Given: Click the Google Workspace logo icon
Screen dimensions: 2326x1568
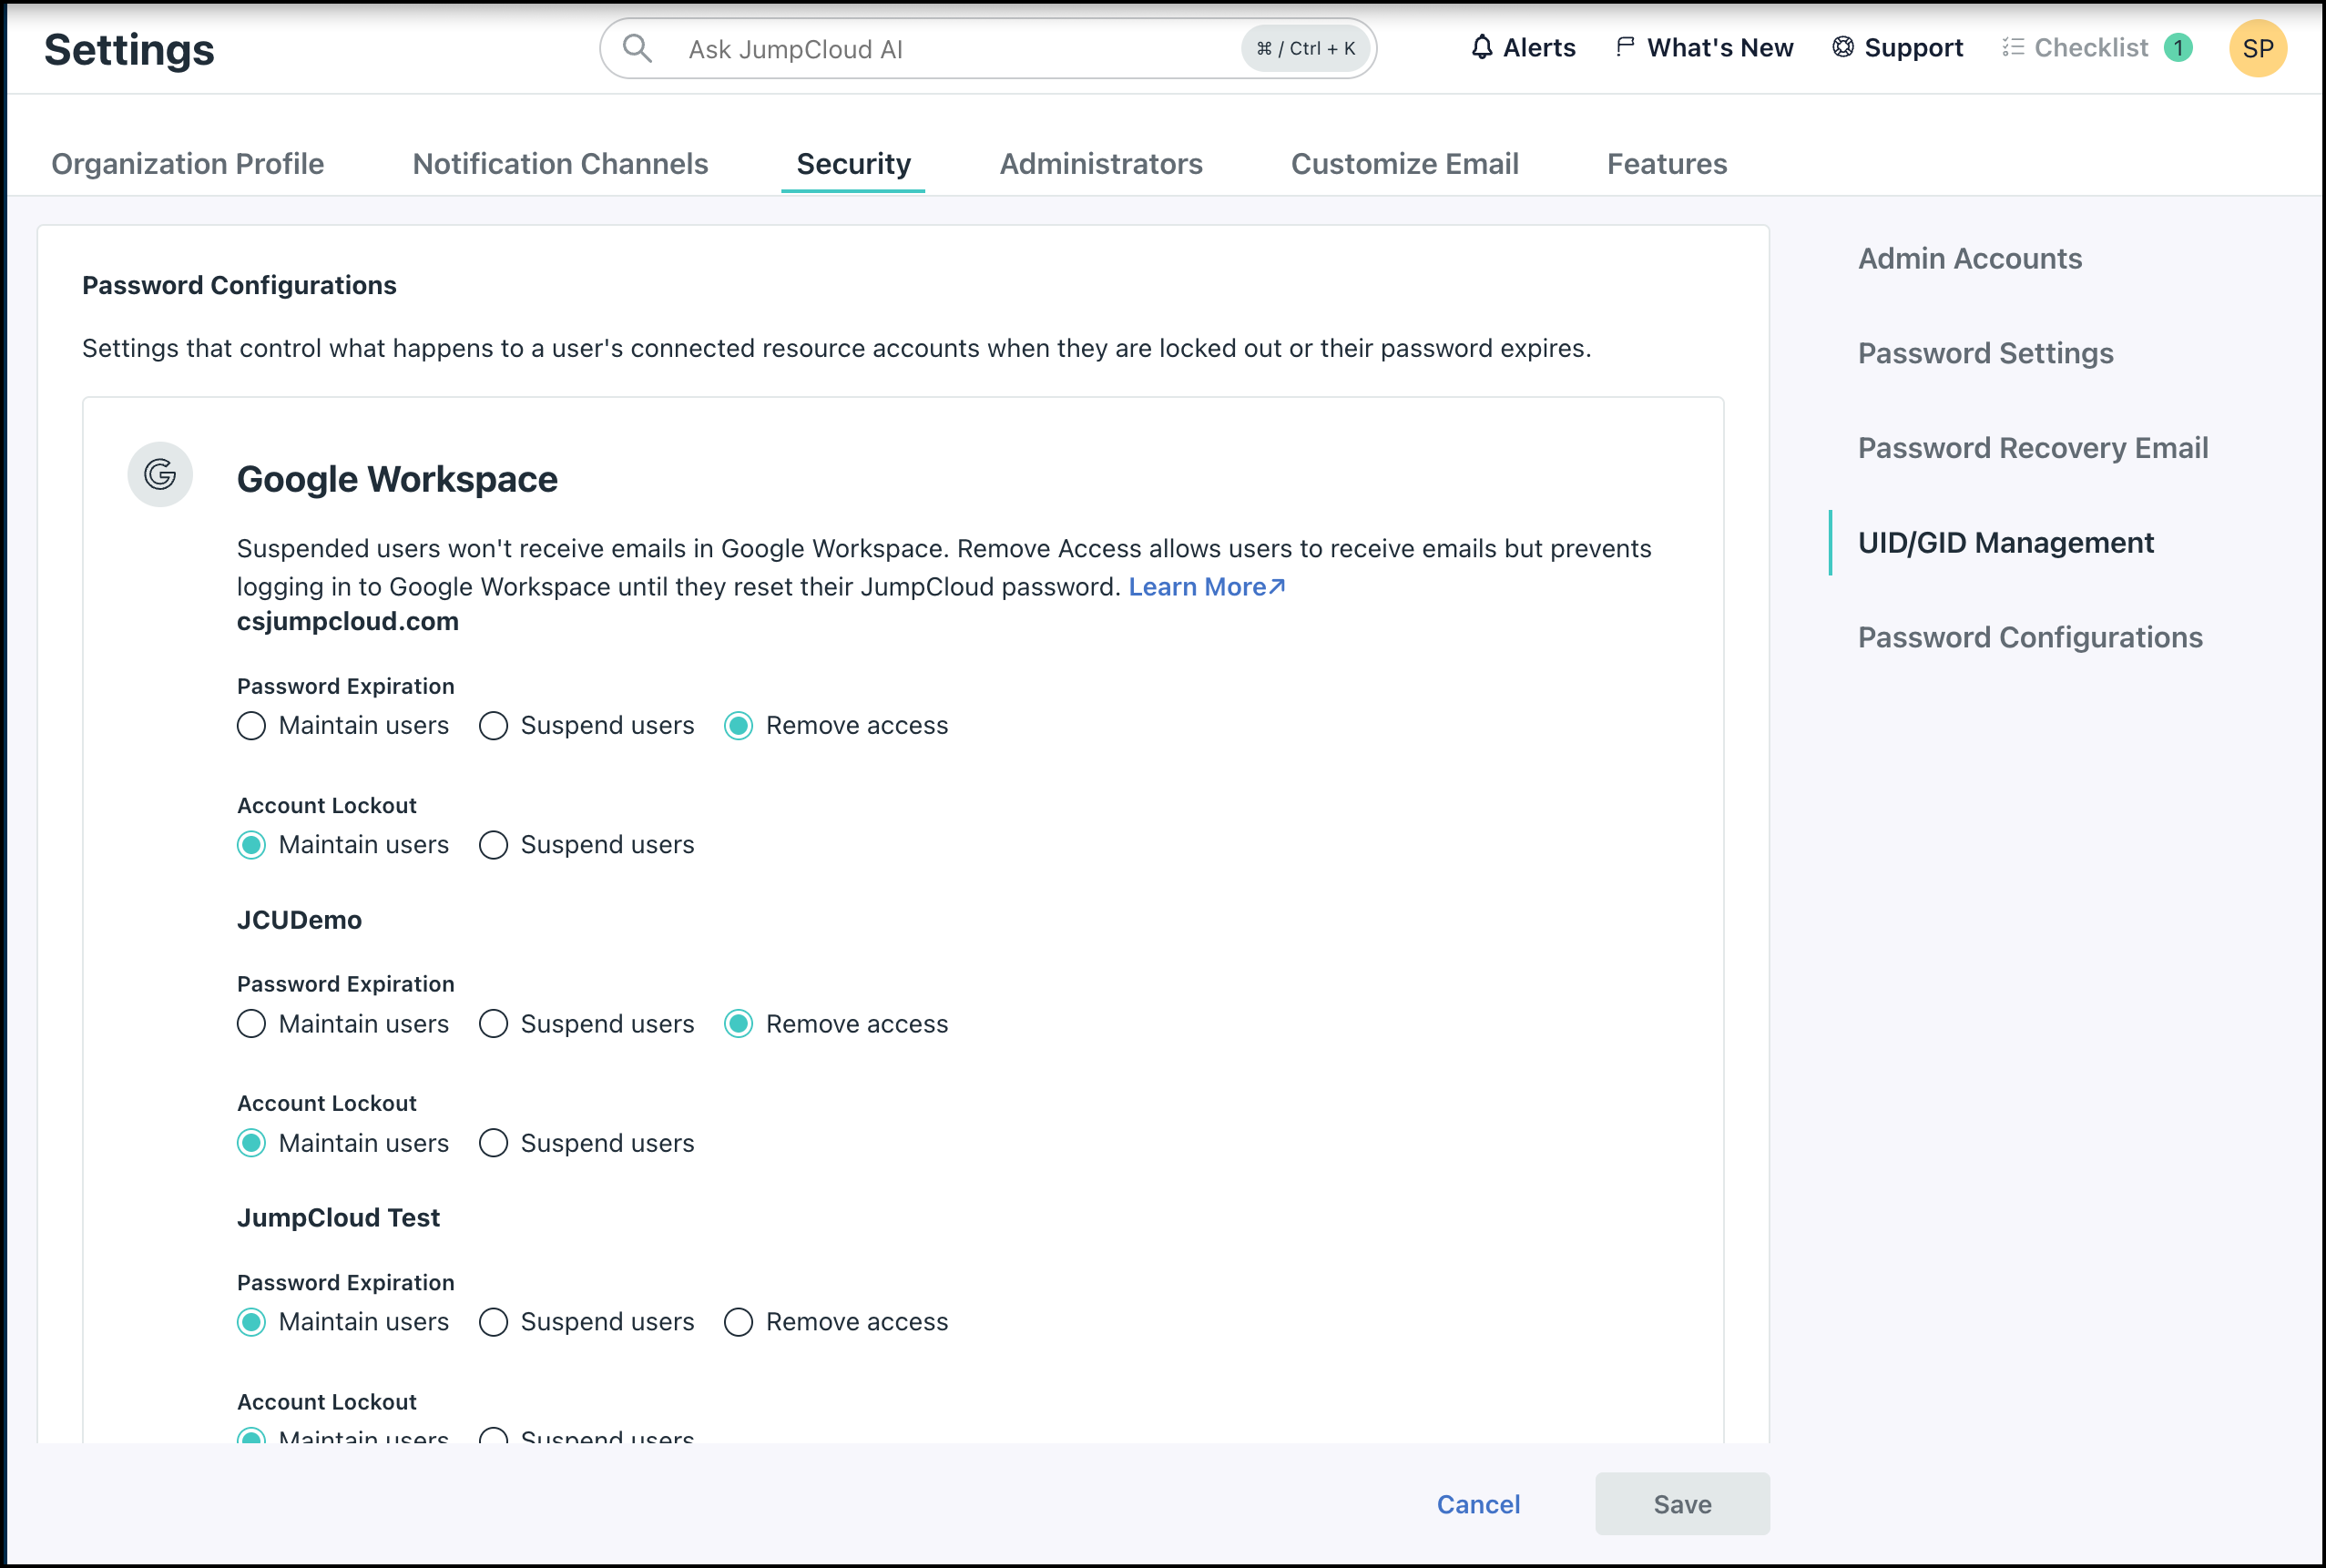Looking at the screenshot, I should [x=160, y=474].
